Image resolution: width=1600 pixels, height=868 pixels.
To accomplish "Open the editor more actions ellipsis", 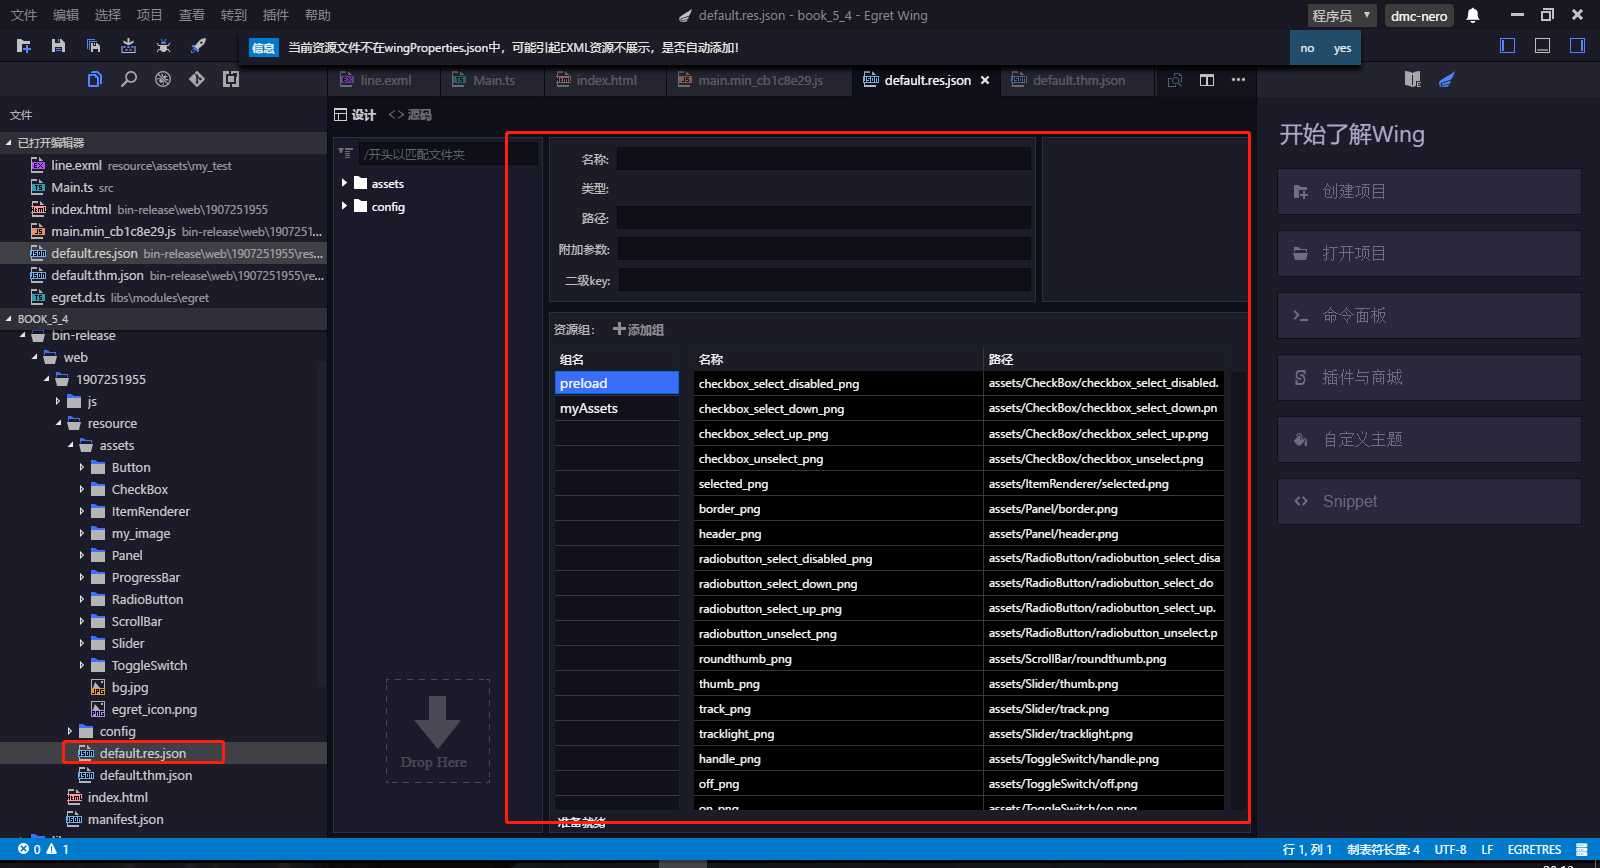I will click(1238, 80).
